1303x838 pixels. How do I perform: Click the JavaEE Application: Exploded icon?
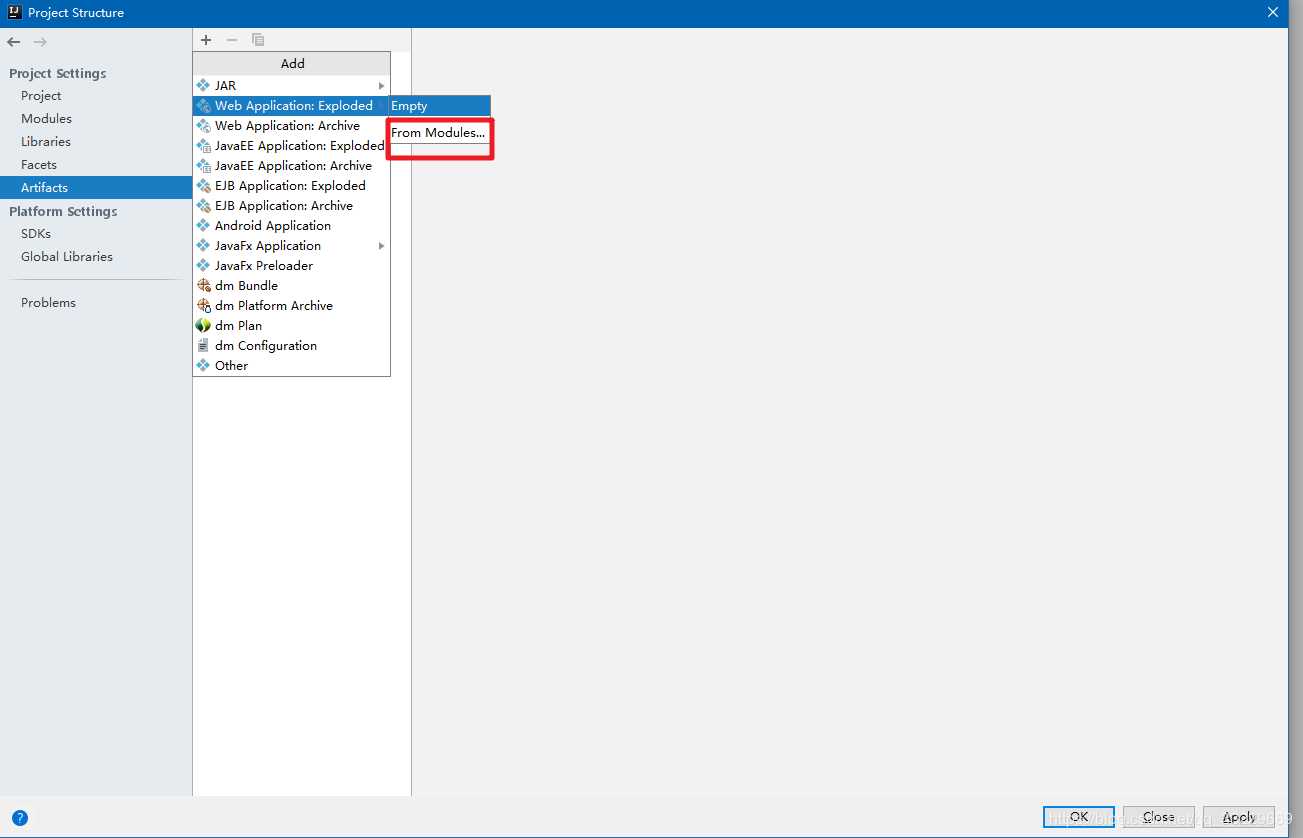coord(204,146)
